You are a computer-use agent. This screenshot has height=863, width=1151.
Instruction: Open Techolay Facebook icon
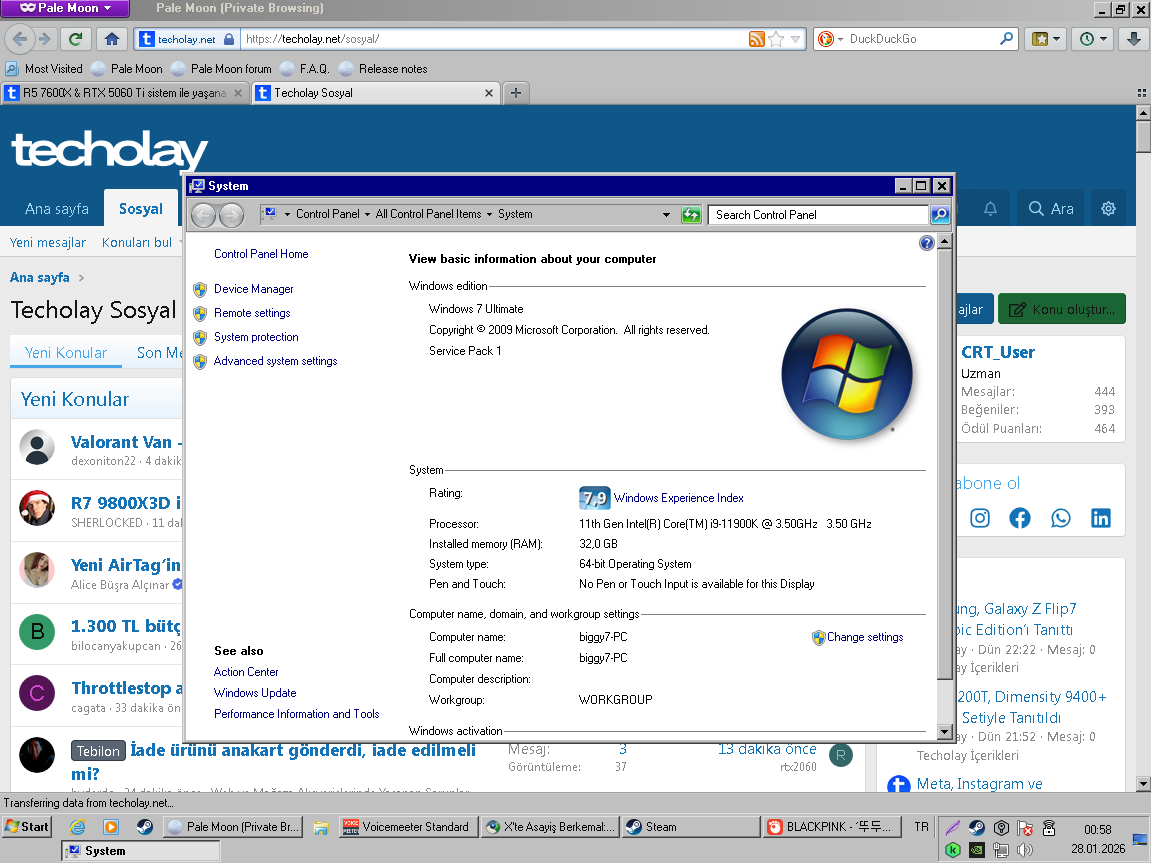[x=1020, y=518]
